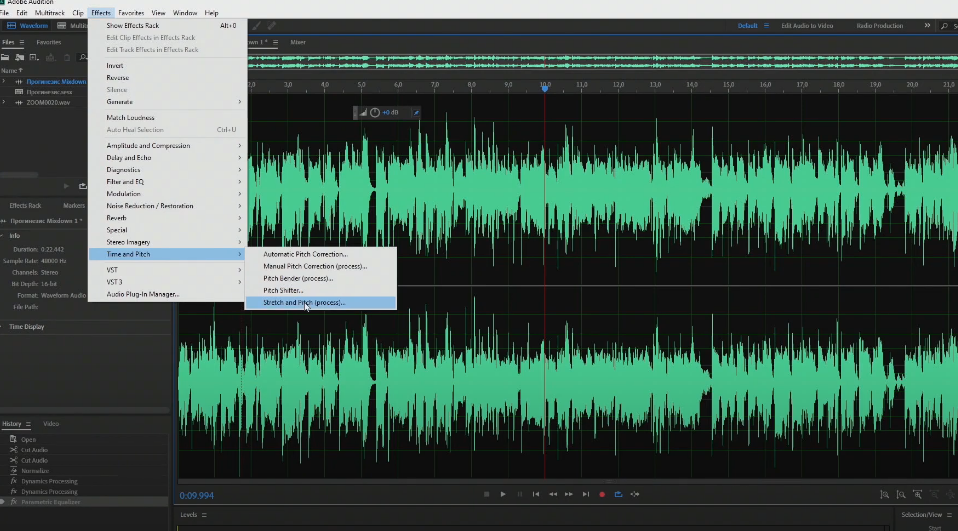Open the History panel menu icon
Image resolution: width=958 pixels, height=531 pixels.
[x=28, y=424]
